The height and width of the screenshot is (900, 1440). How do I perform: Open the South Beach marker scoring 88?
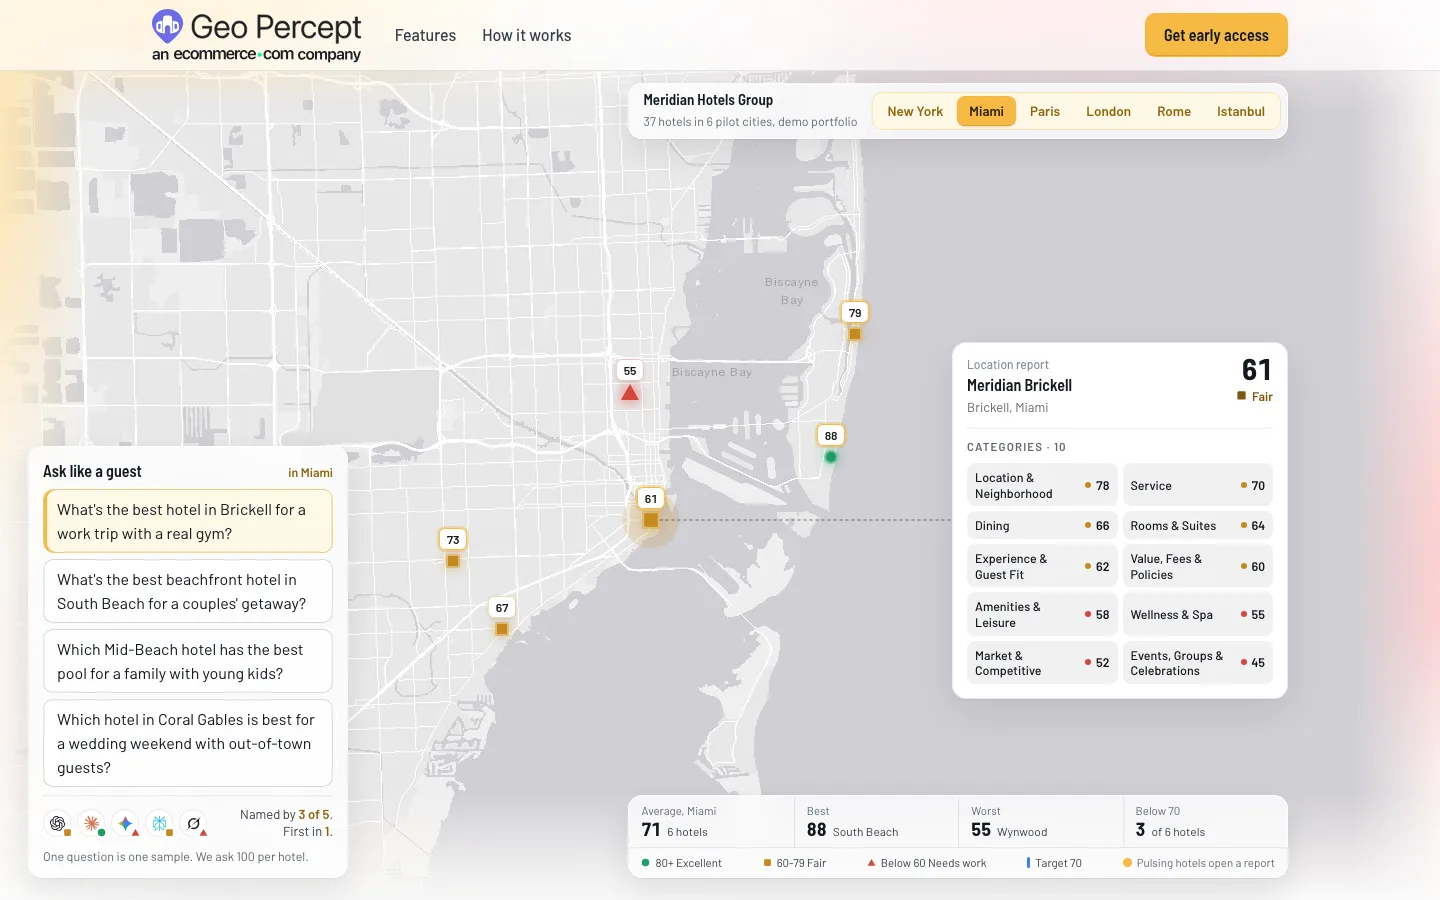pos(830,446)
